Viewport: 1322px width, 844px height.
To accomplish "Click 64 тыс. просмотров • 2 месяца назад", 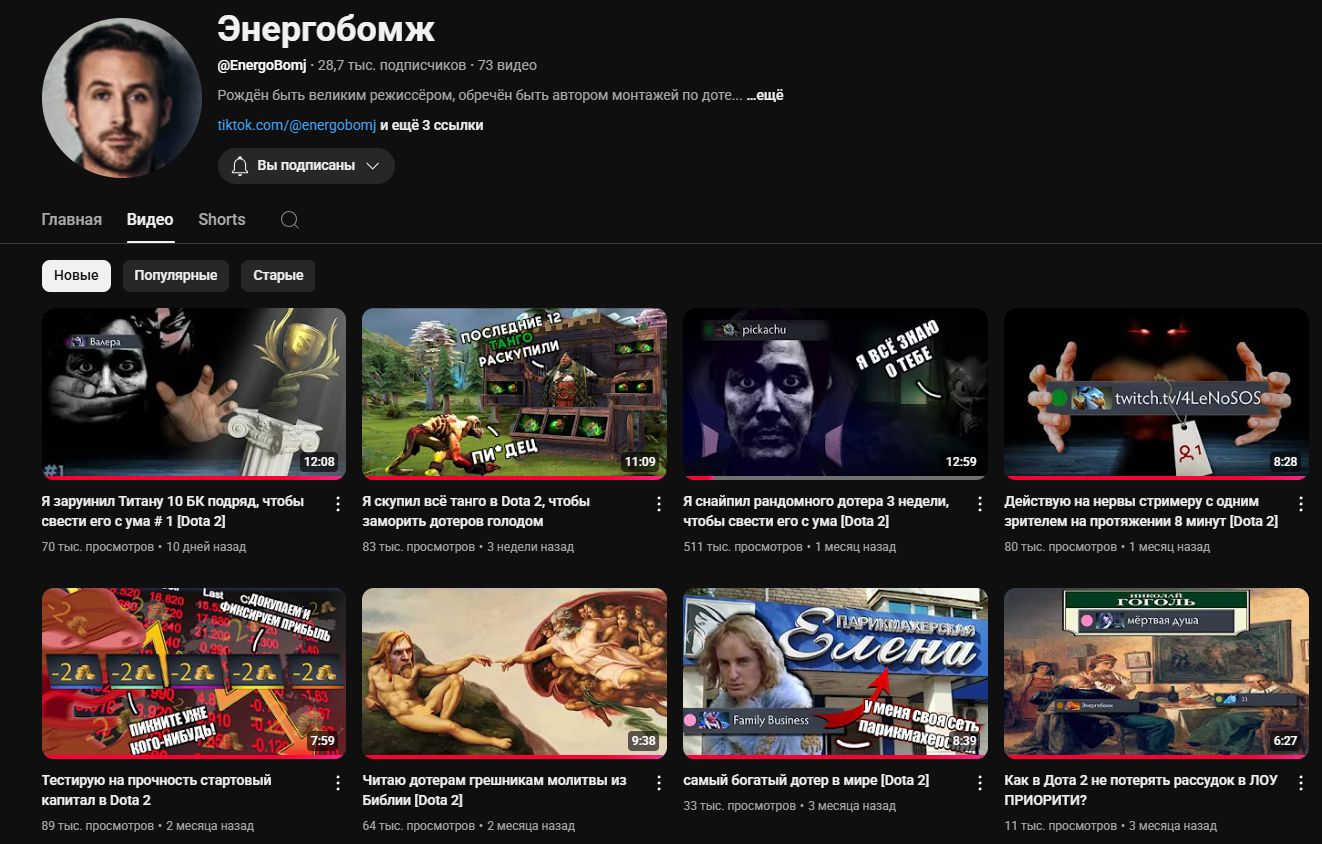I will [468, 826].
